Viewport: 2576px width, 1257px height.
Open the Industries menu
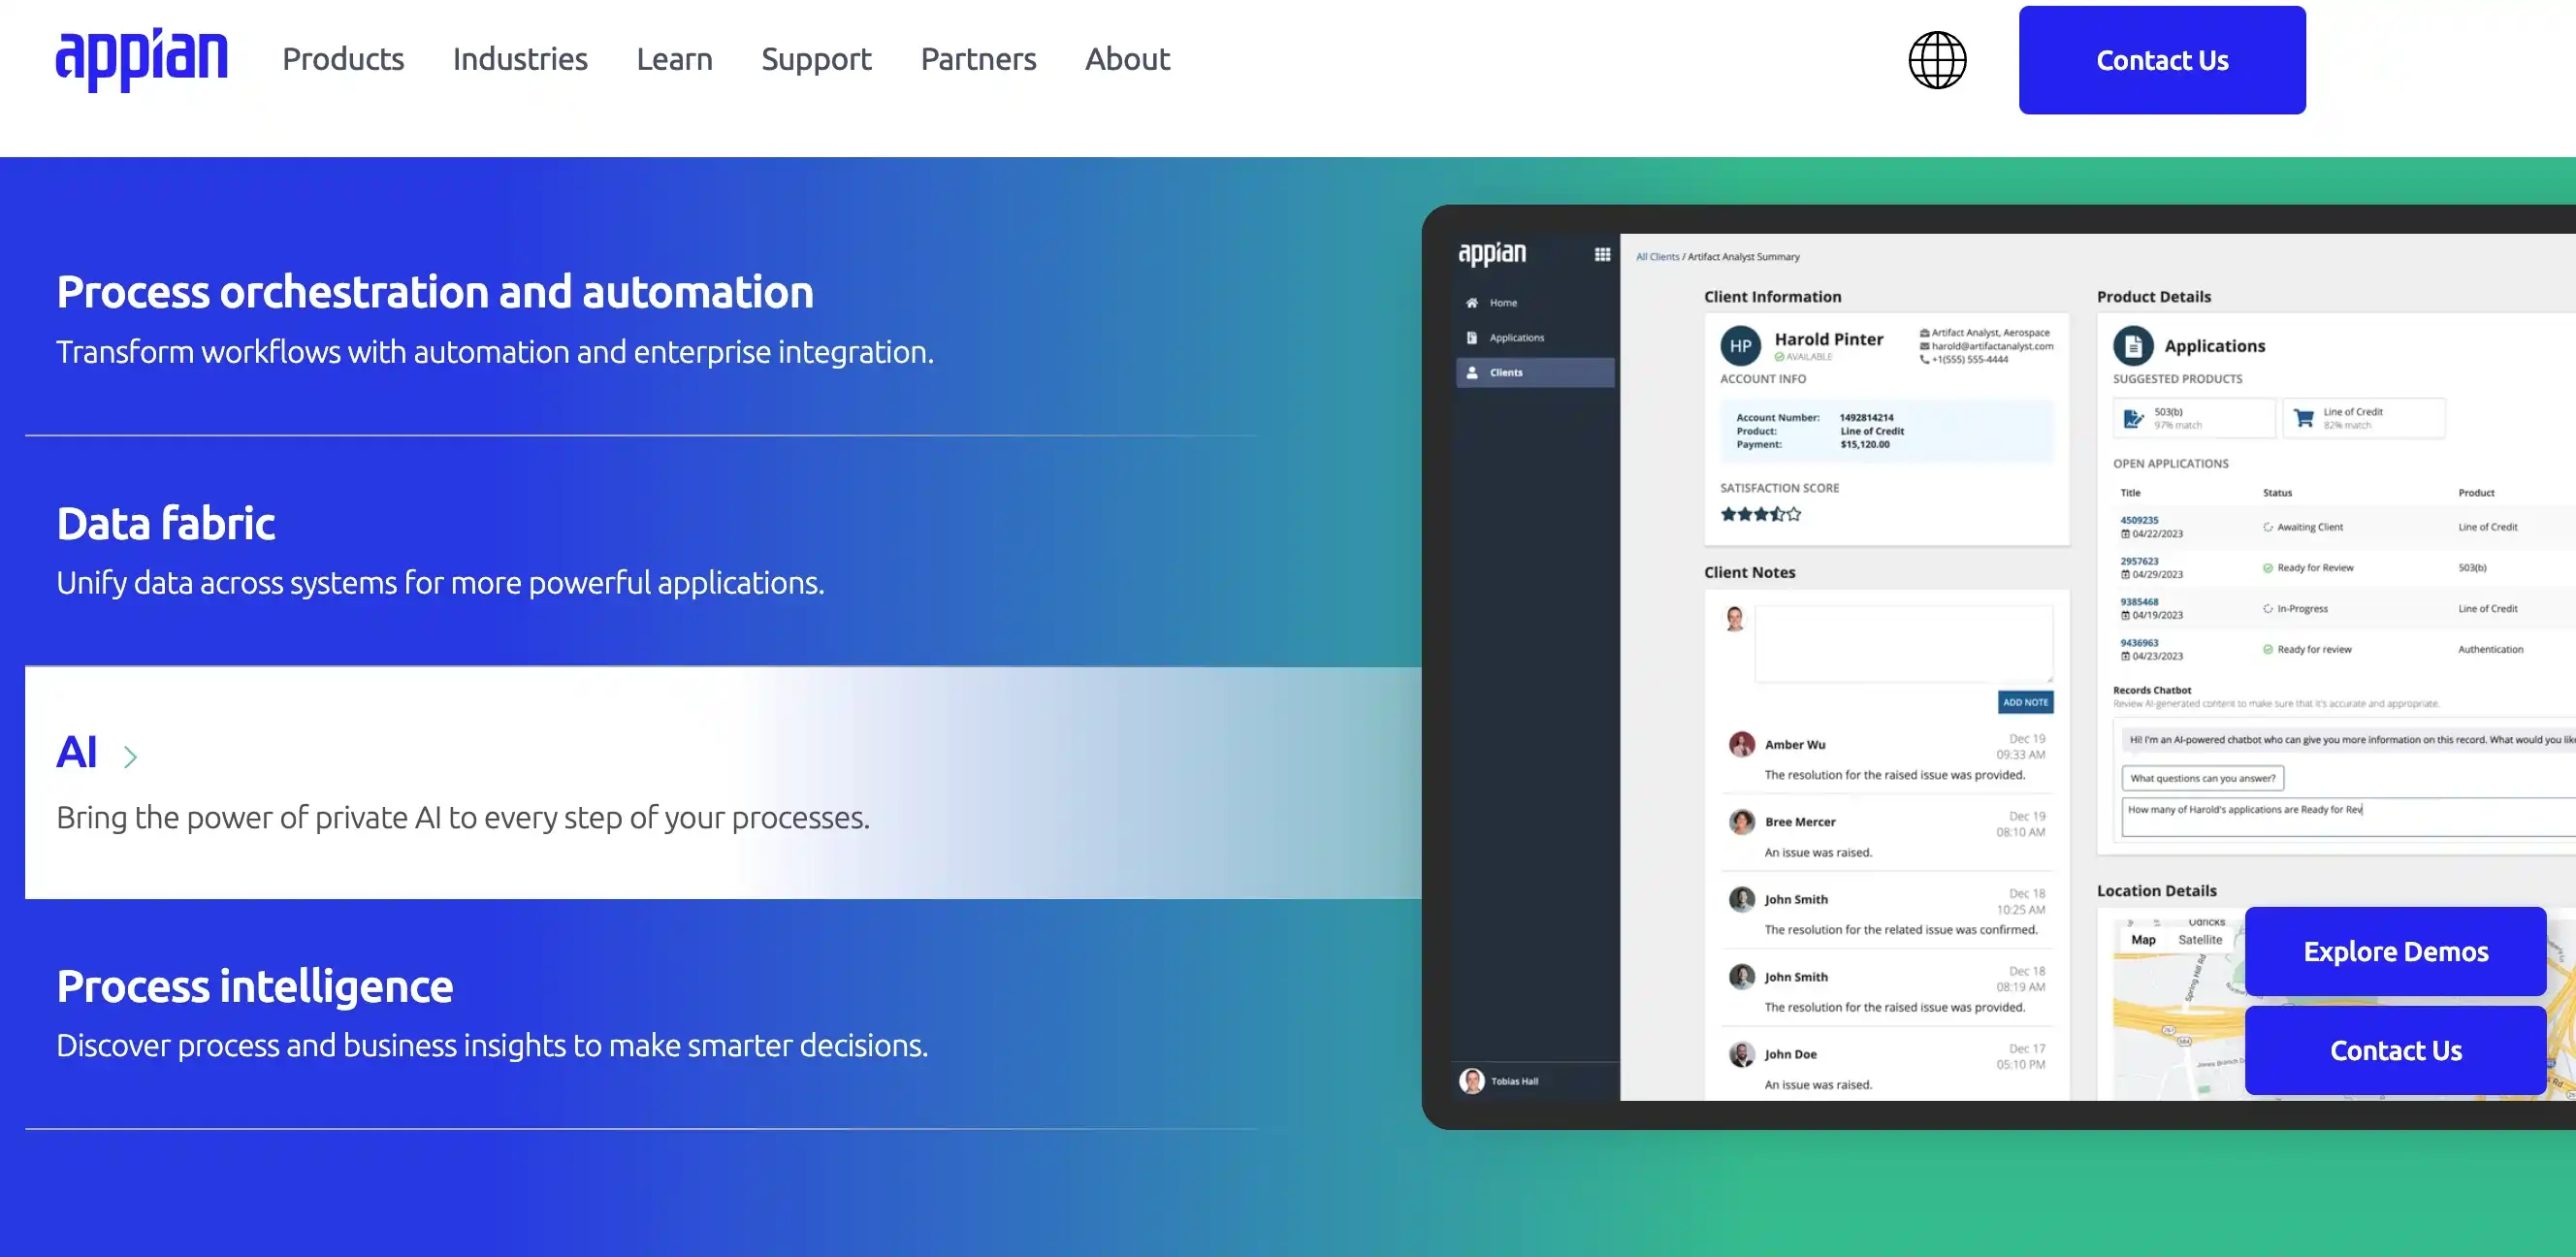pyautogui.click(x=520, y=59)
